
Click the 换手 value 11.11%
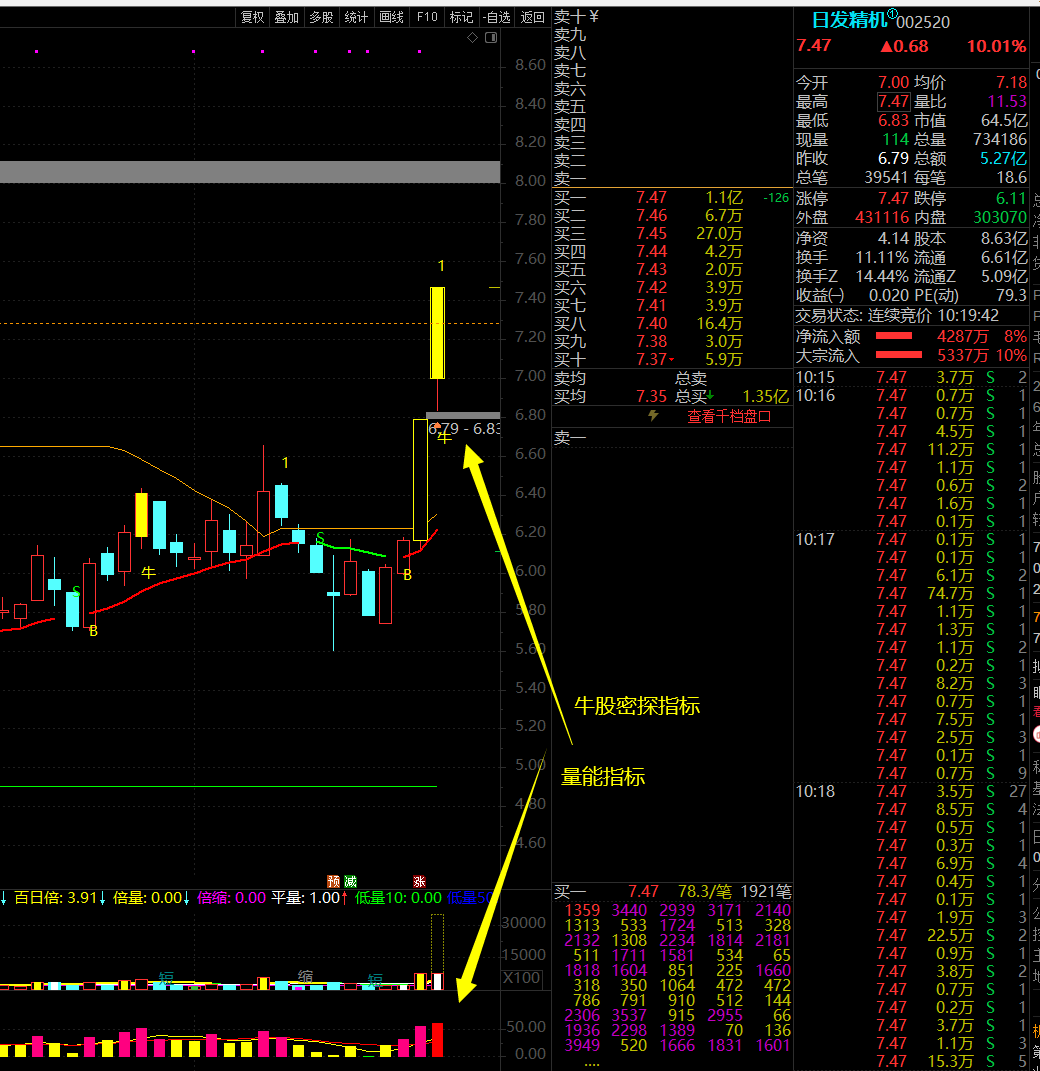coord(882,258)
